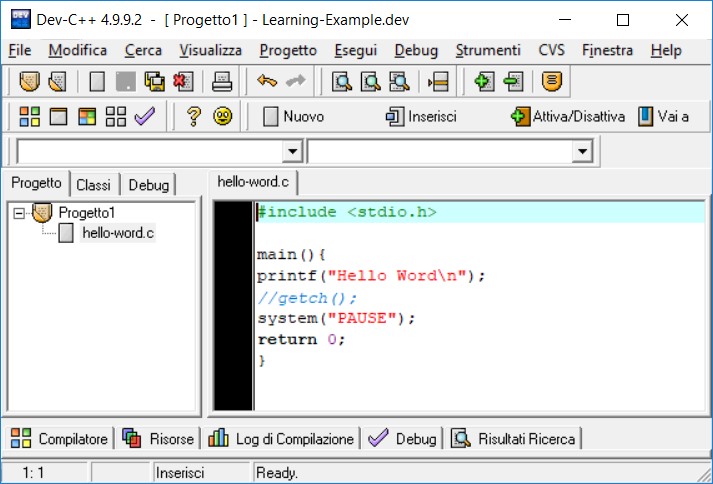Start debugging with purple checkmark toolbar icon

[x=145, y=116]
